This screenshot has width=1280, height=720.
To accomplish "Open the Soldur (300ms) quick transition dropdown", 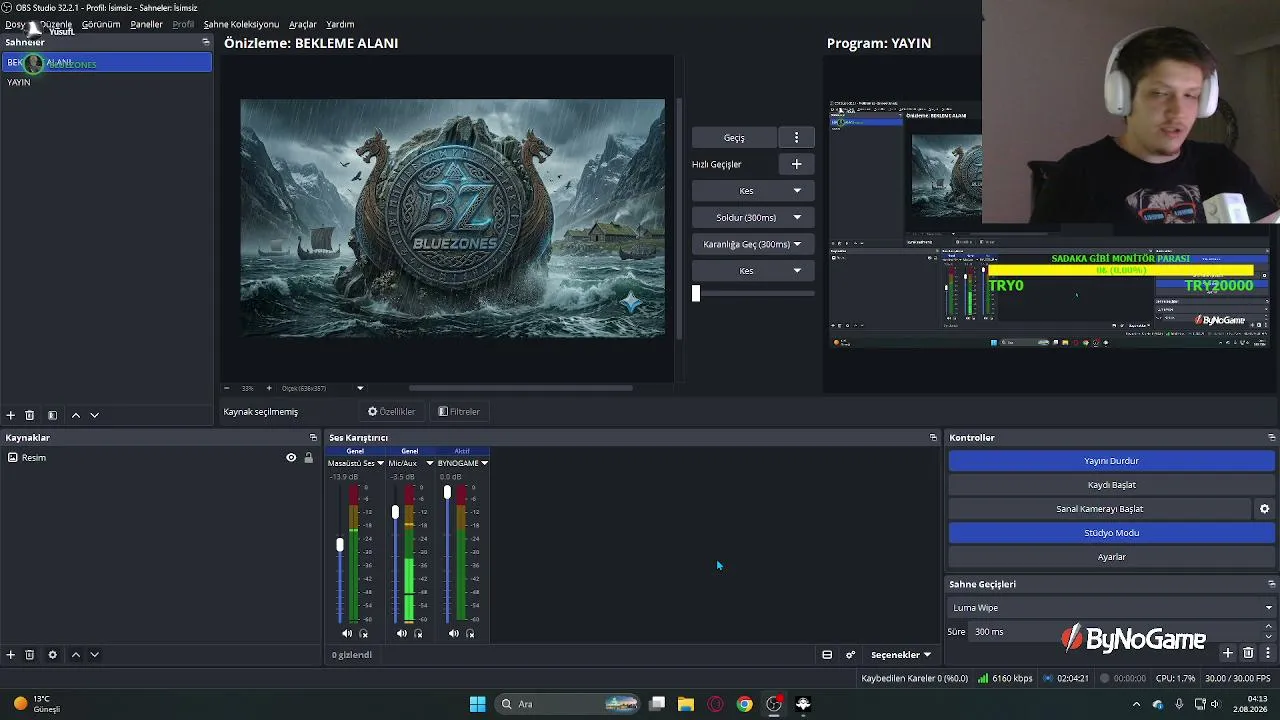I will pyautogui.click(x=752, y=218).
